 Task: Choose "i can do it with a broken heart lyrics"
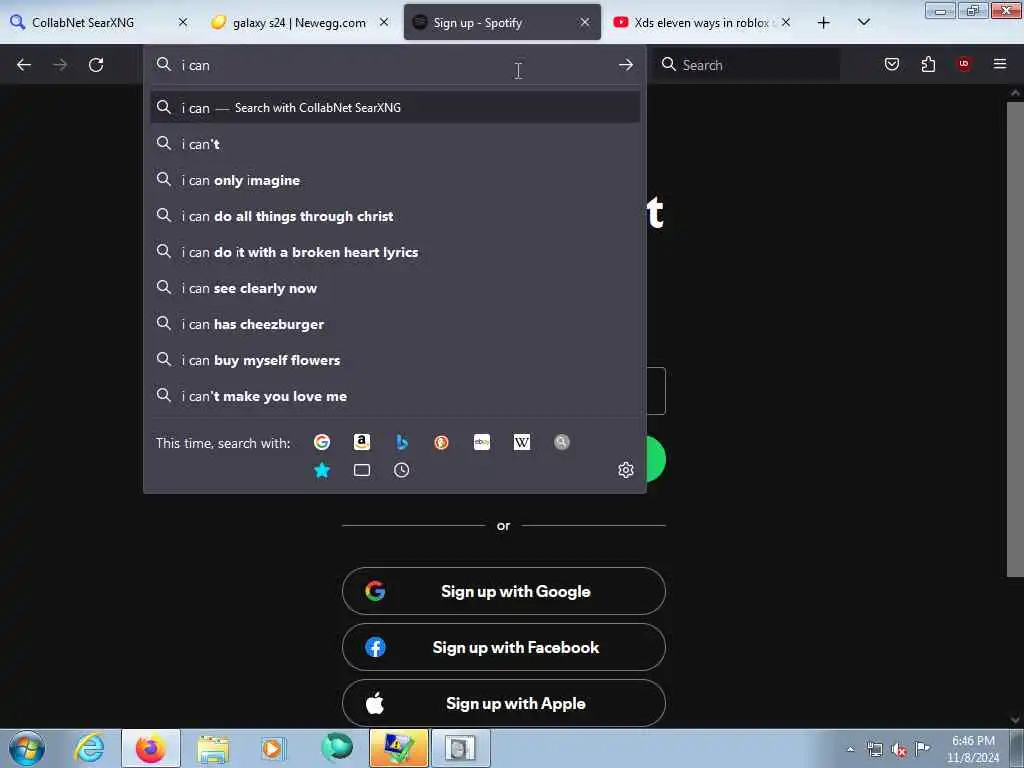coord(395,252)
